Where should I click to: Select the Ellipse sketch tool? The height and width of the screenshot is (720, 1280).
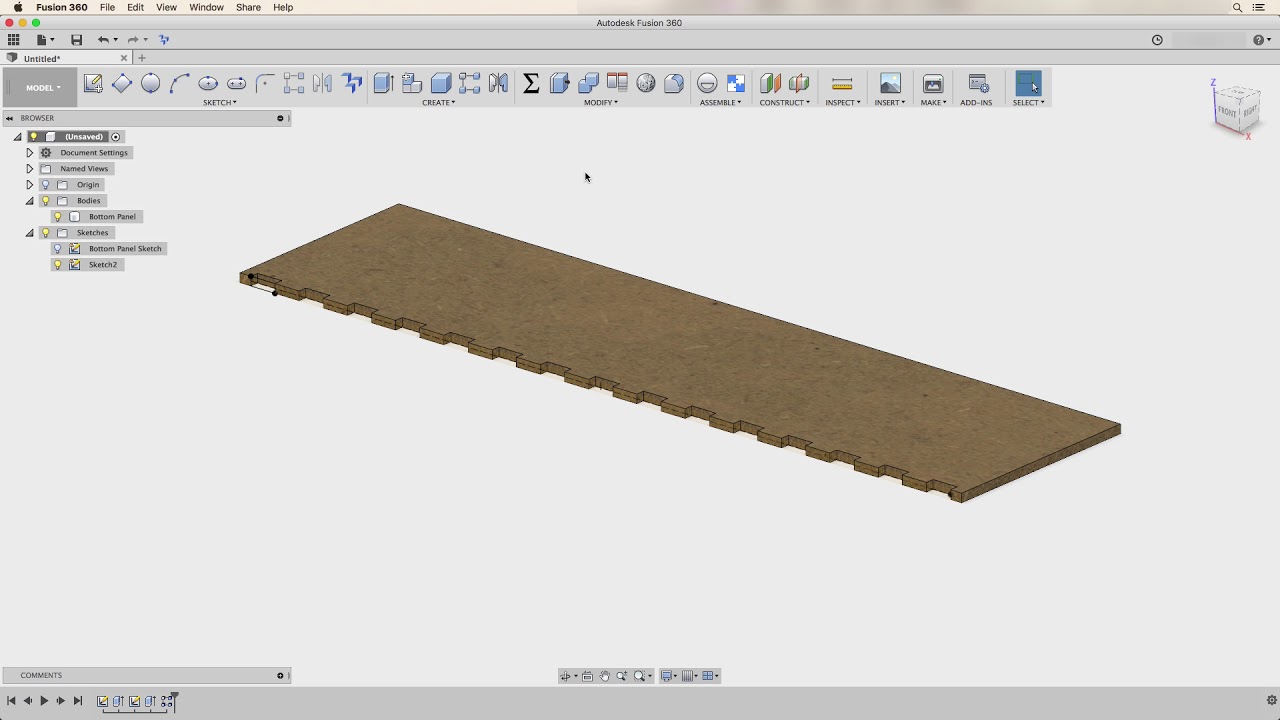(x=208, y=84)
